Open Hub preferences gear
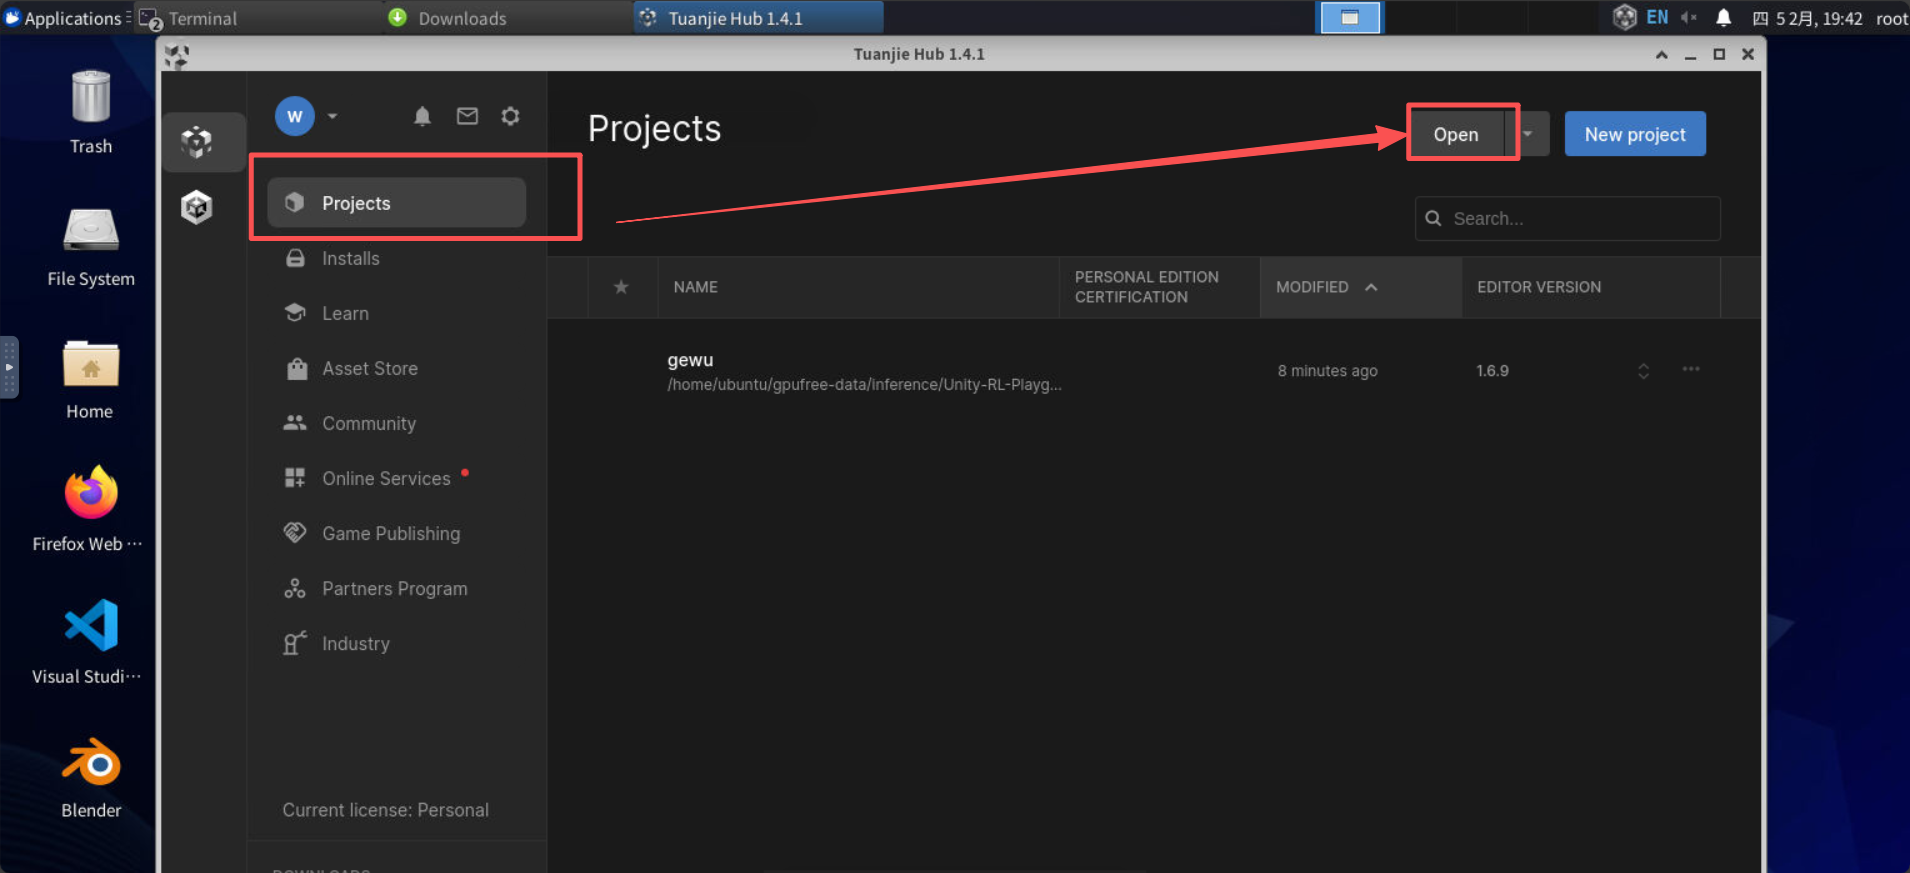Image resolution: width=1910 pixels, height=873 pixels. [x=510, y=116]
